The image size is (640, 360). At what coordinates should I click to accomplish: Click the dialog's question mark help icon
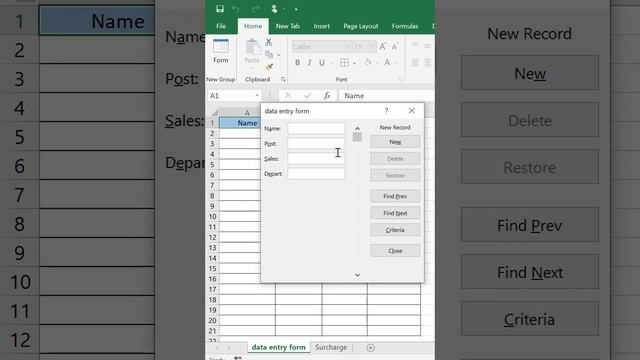pyautogui.click(x=386, y=111)
